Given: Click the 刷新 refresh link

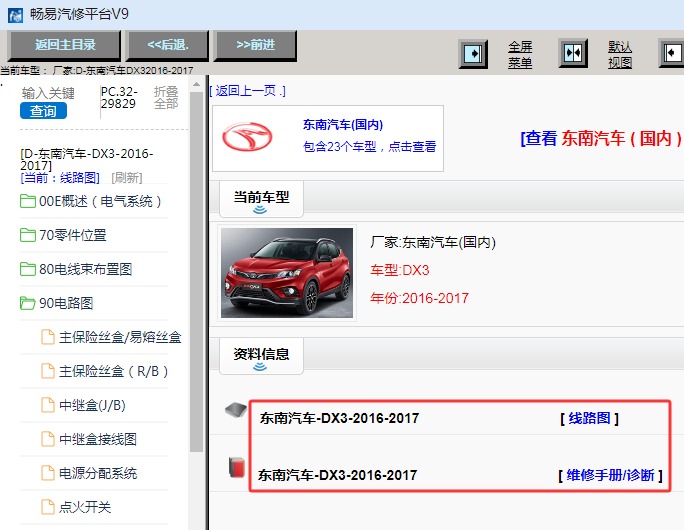Looking at the screenshot, I should pyautogui.click(x=127, y=178).
